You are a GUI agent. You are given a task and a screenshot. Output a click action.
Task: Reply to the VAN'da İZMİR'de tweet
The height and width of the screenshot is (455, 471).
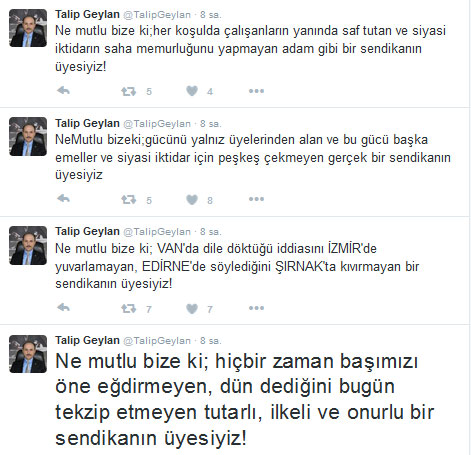tap(63, 307)
